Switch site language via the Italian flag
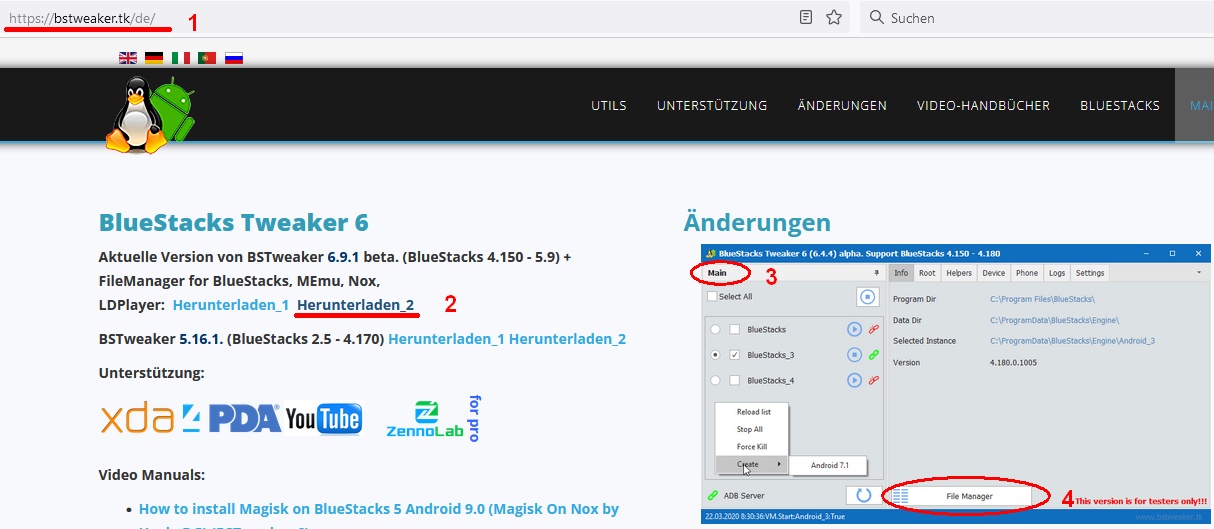This screenshot has height=529, width=1214. tap(181, 58)
